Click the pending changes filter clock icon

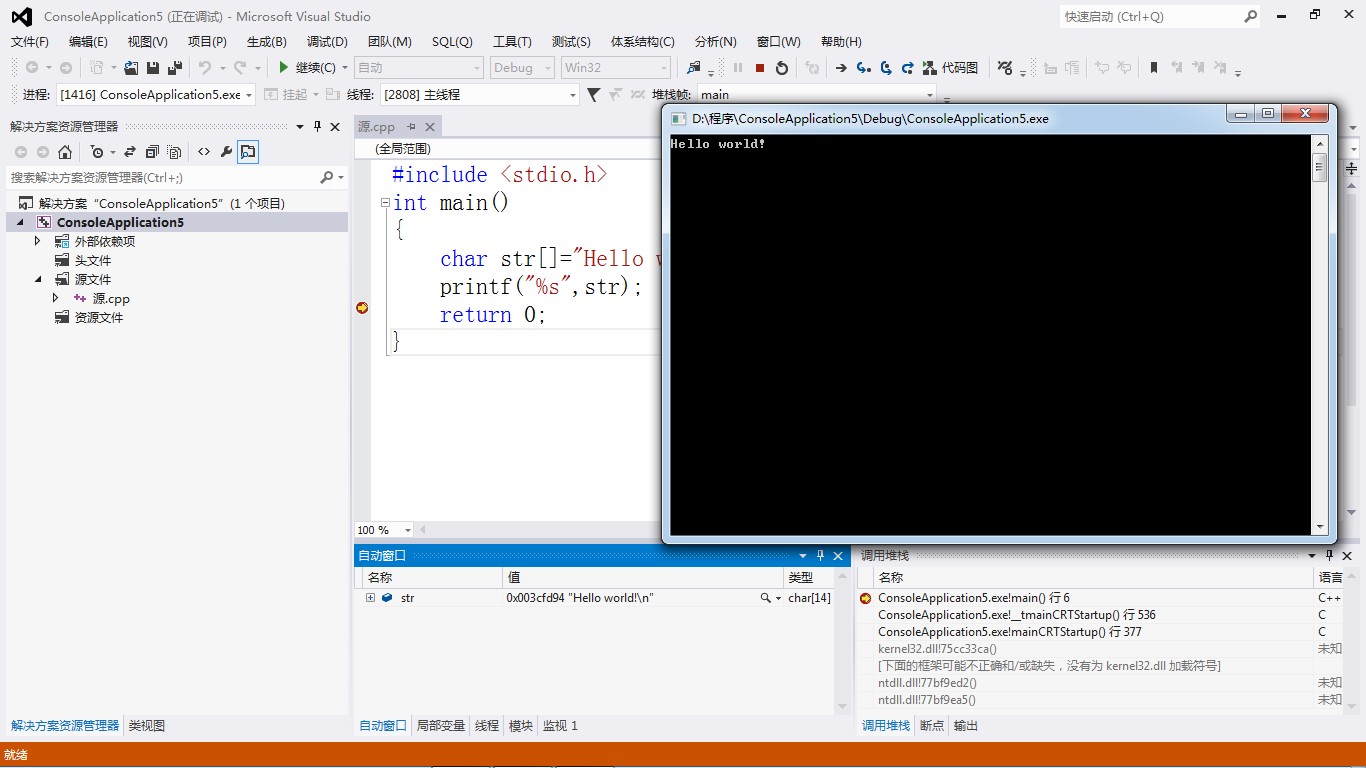pyautogui.click(x=98, y=152)
